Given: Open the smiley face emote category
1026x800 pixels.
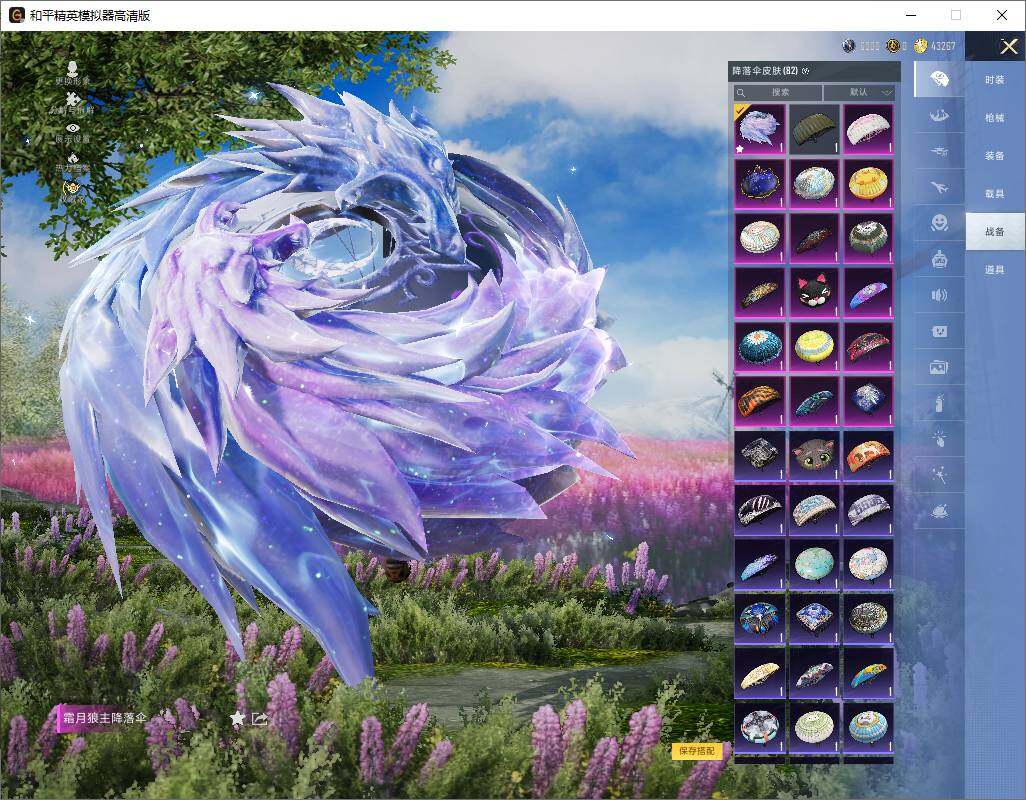Looking at the screenshot, I should (939, 222).
